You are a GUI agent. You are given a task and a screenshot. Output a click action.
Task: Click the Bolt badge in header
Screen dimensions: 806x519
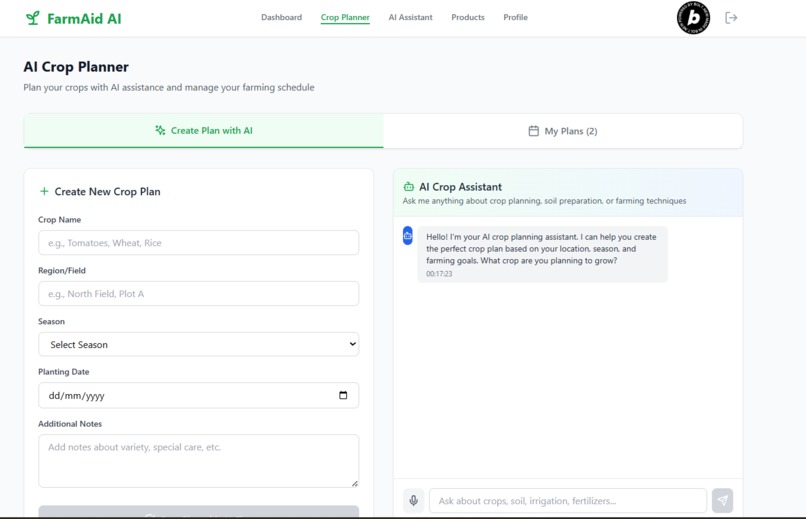click(693, 18)
